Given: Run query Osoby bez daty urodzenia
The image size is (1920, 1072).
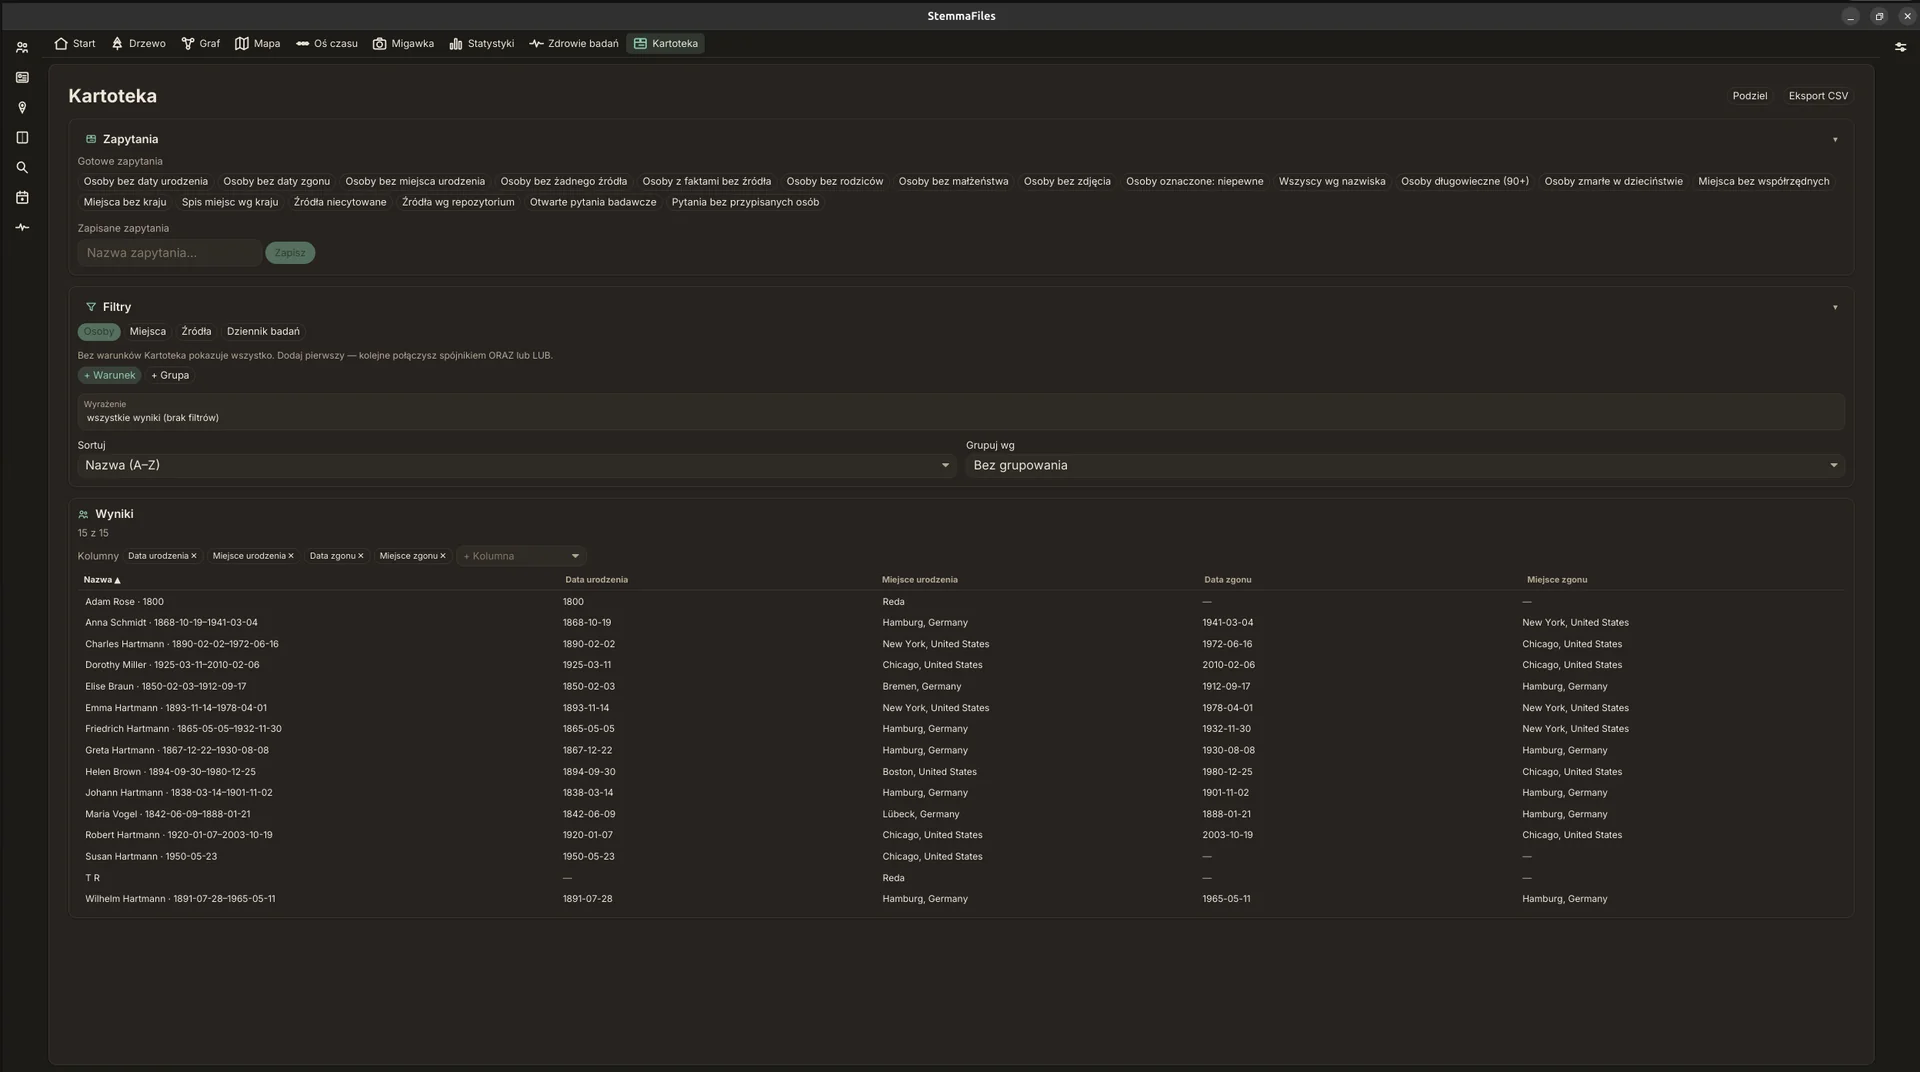Looking at the screenshot, I should tap(146, 182).
